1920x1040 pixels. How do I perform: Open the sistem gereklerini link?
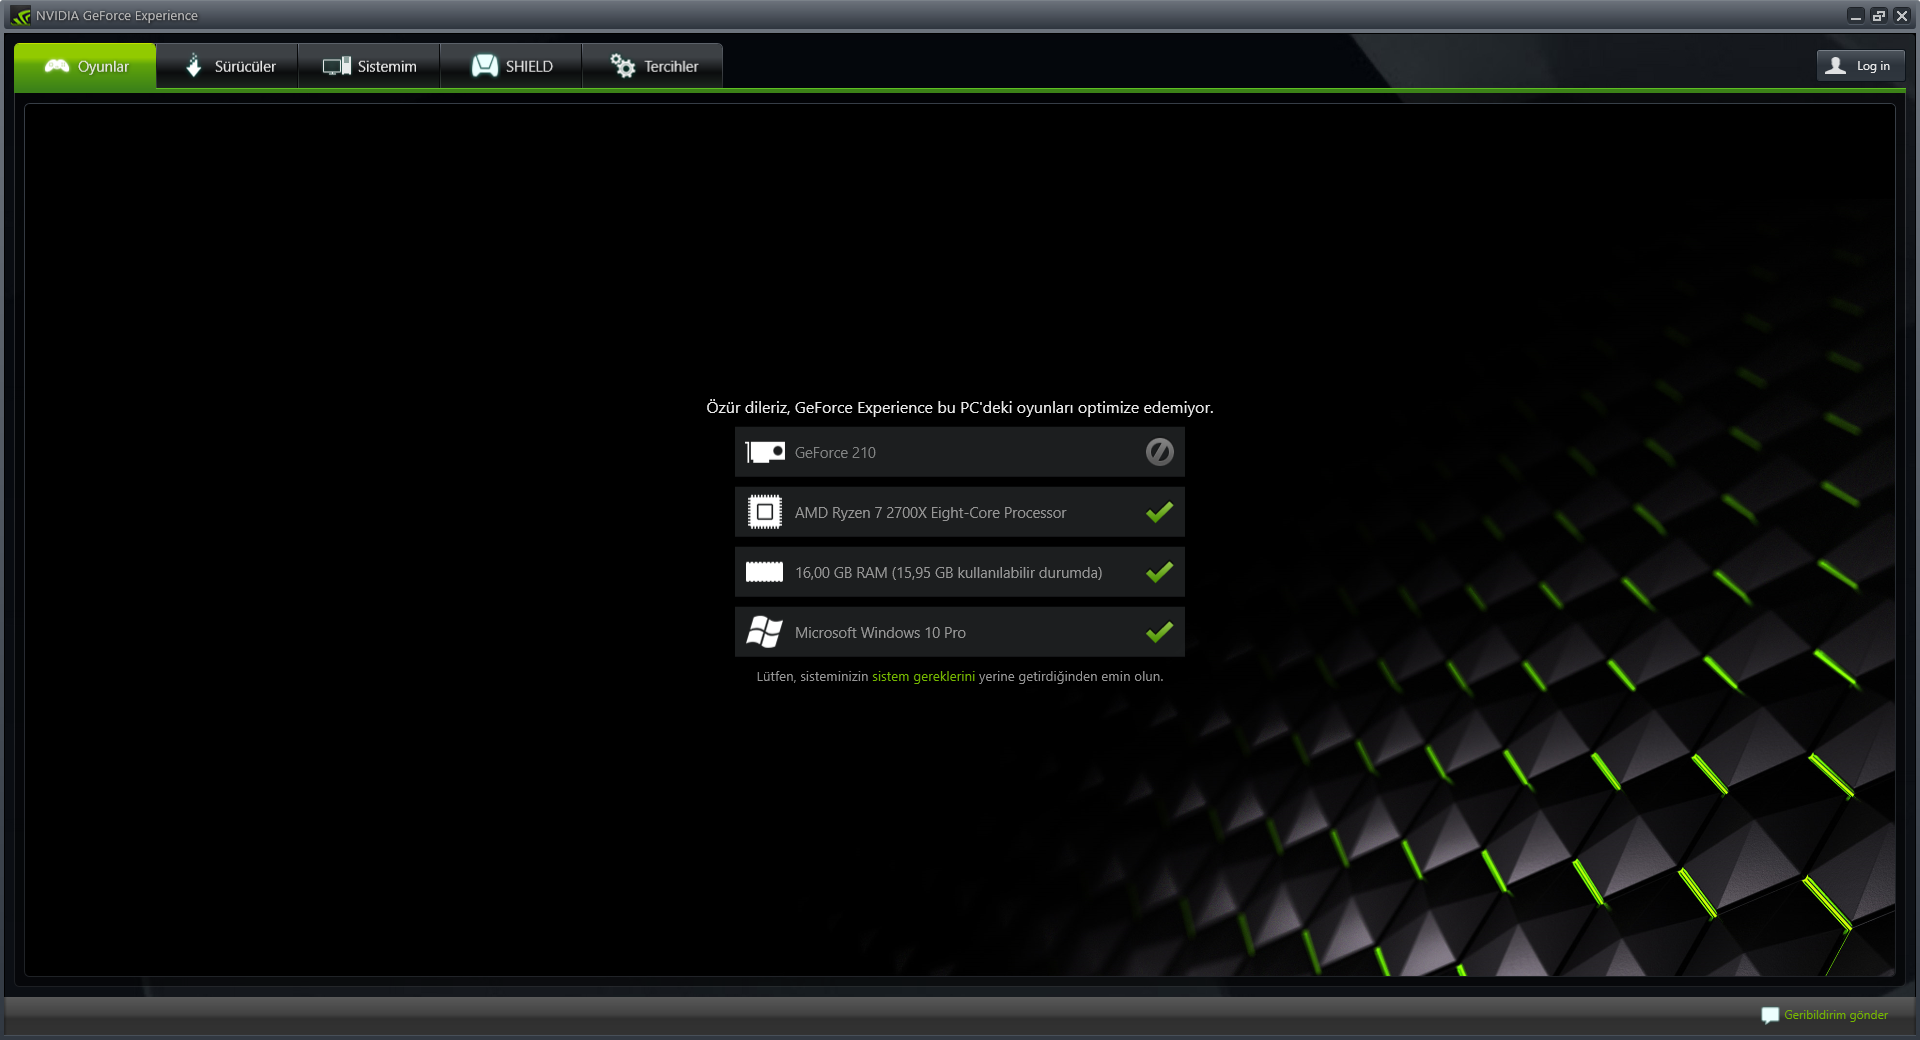[923, 677]
